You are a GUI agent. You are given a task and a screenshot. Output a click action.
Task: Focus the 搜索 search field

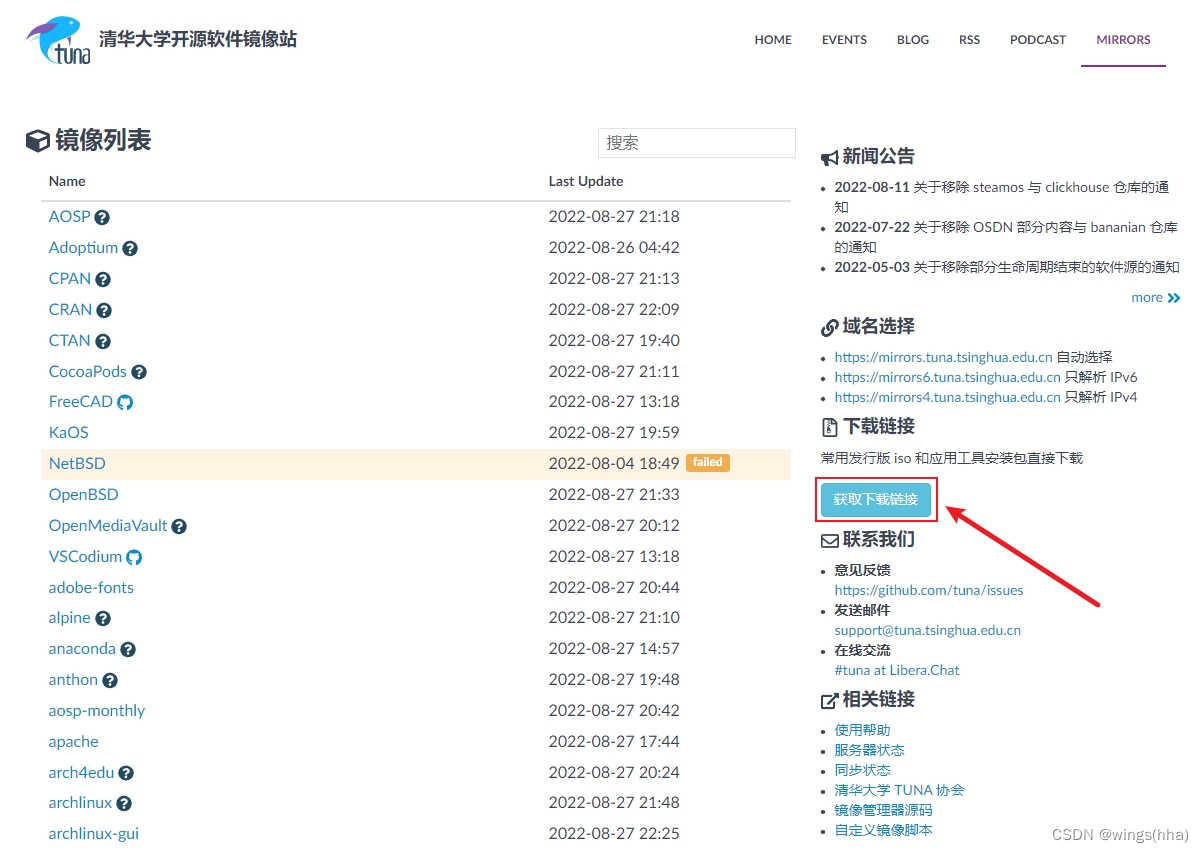(697, 143)
